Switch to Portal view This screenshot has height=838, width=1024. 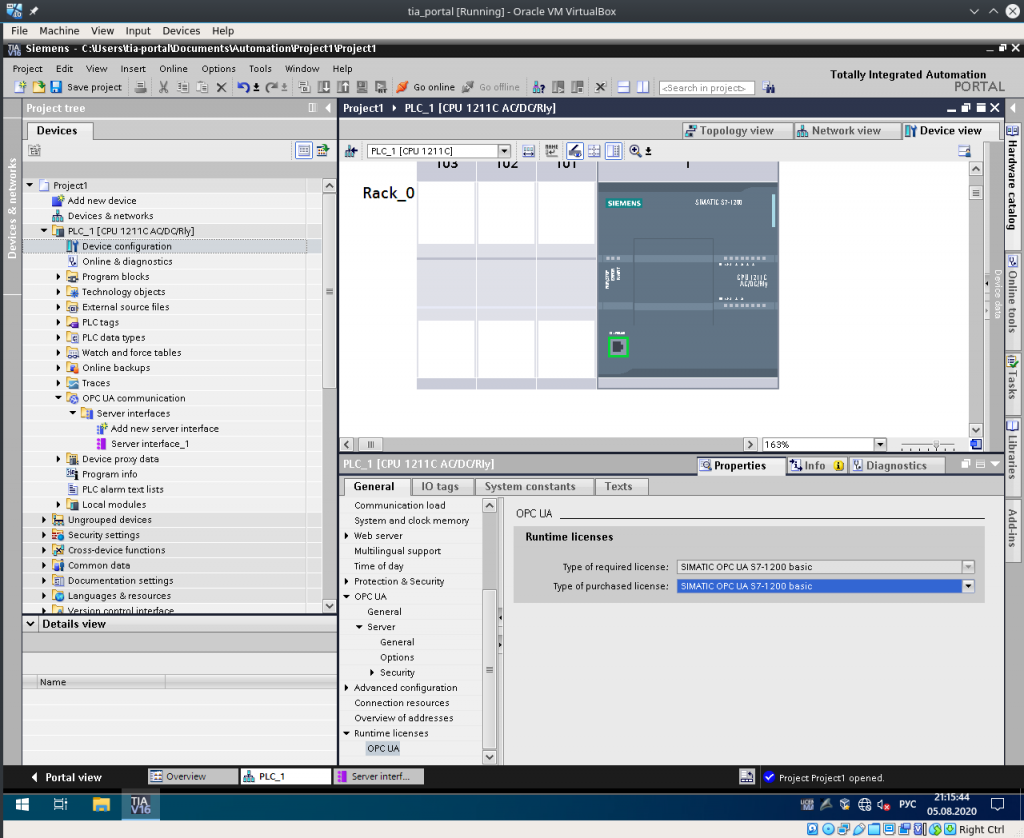coord(66,777)
